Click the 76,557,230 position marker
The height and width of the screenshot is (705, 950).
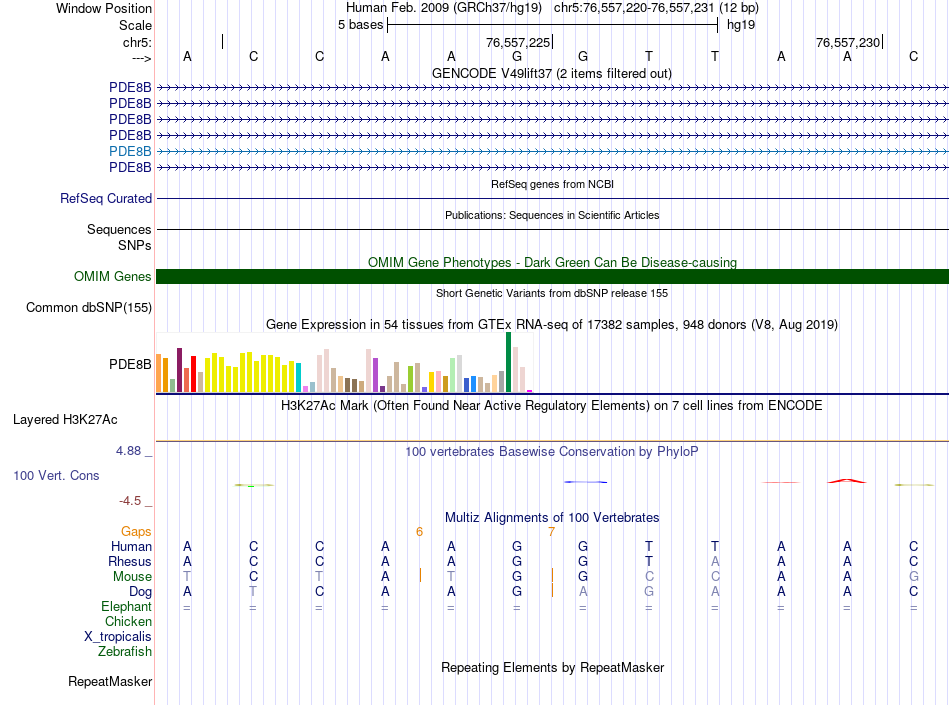pyautogui.click(x=848, y=43)
